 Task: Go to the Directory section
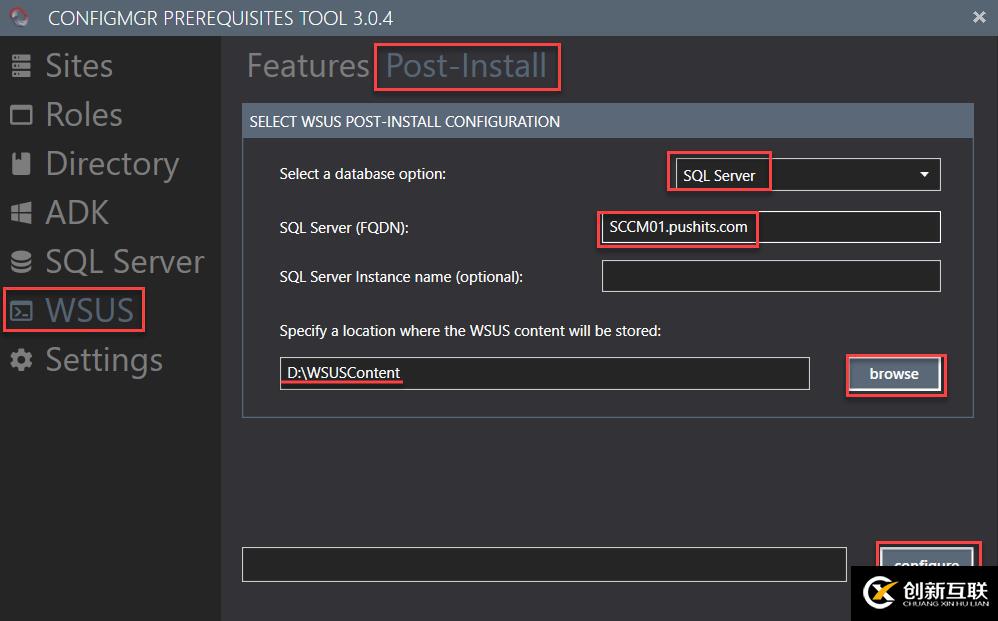pyautogui.click(x=112, y=164)
